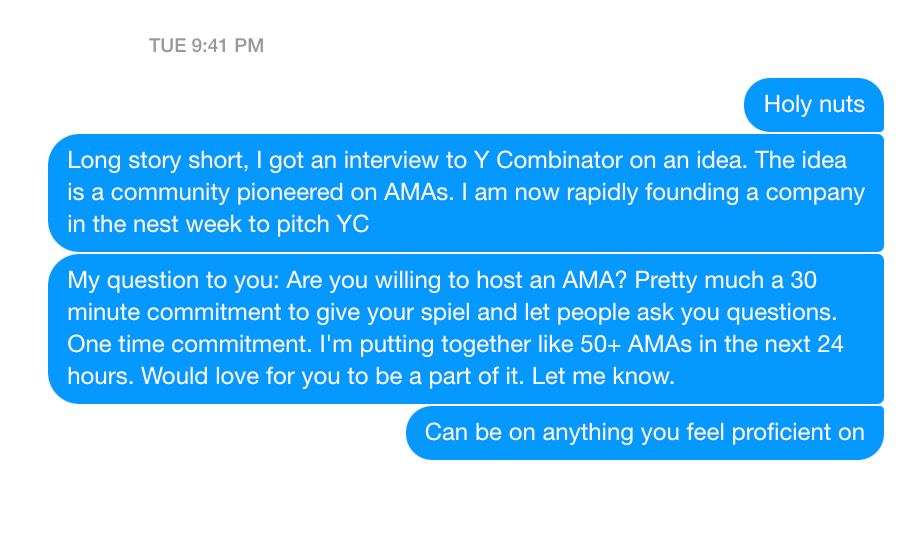Viewport: 916px width, 538px height.
Task: Click the TUE 9:41 PM timestamp
Action: [x=206, y=45]
